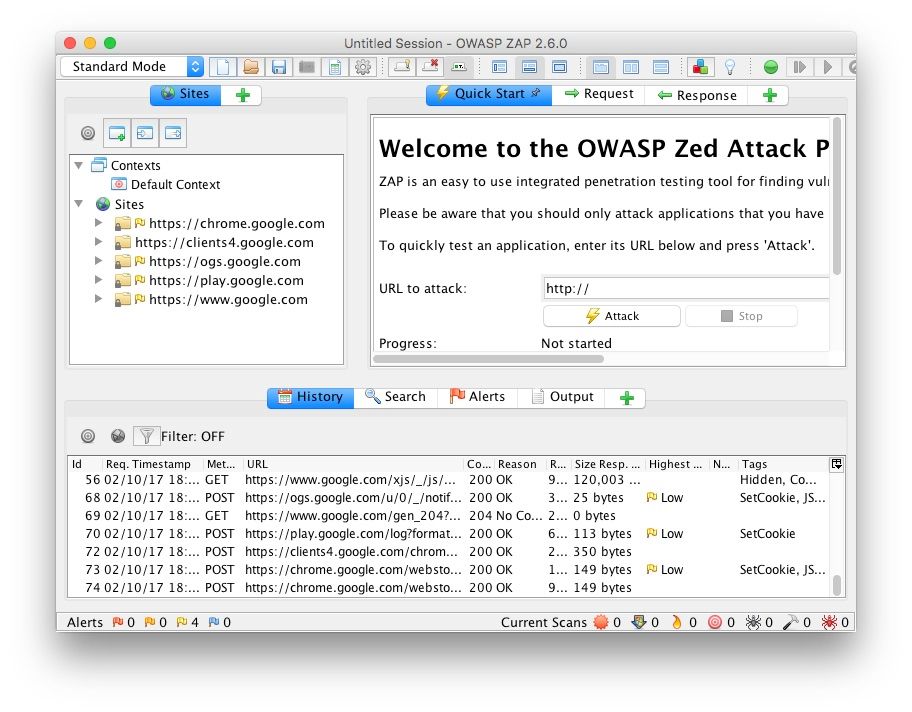Click the Import Context icon in the Sites panel
The height and width of the screenshot is (712, 912).
[145, 133]
